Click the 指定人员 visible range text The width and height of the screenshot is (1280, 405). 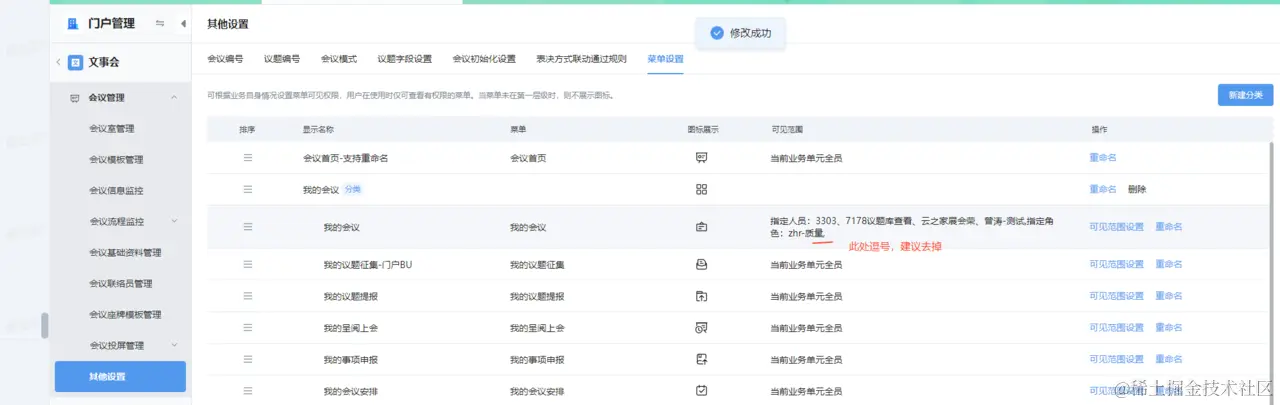[x=912, y=227]
